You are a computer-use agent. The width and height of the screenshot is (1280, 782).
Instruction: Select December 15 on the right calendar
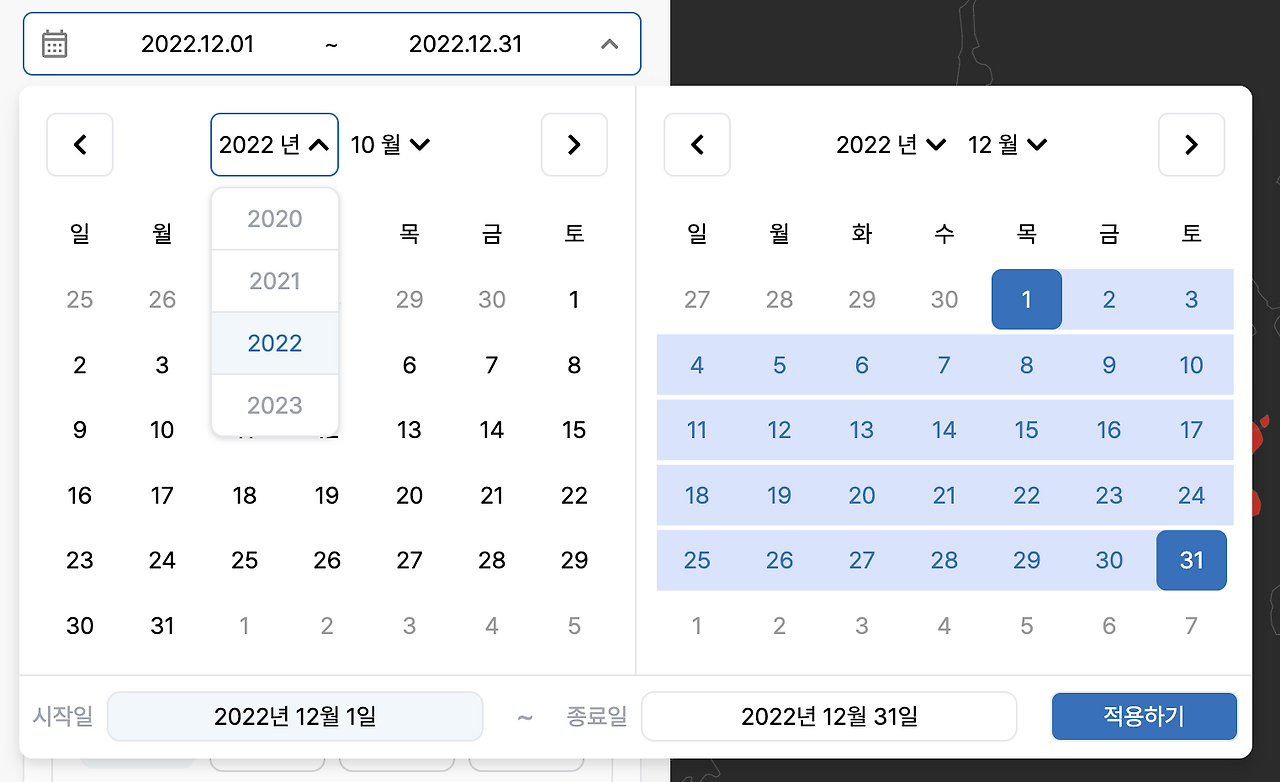tap(1026, 430)
